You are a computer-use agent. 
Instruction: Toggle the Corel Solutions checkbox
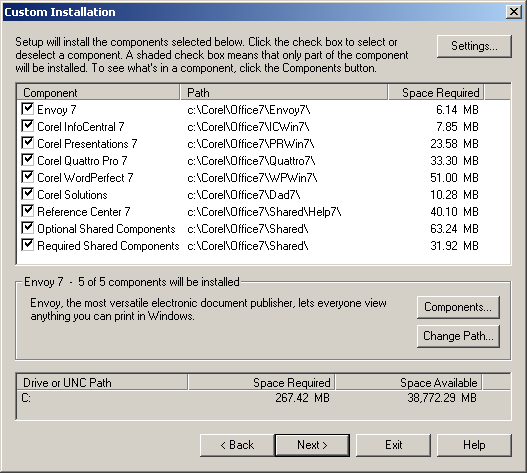coord(27,194)
